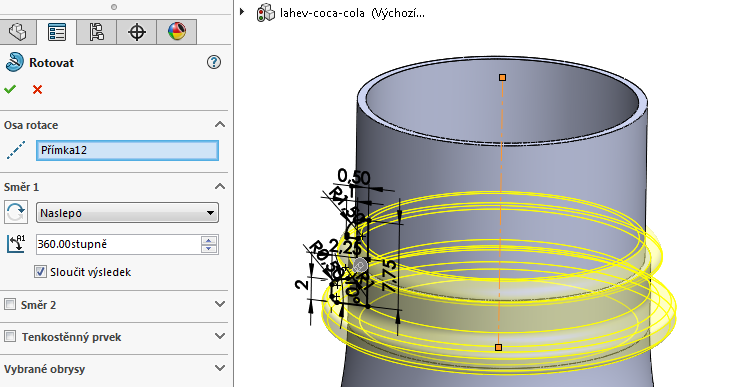Open help for the Rotovat feature
Viewport: 750px width, 387px height.
(x=214, y=62)
